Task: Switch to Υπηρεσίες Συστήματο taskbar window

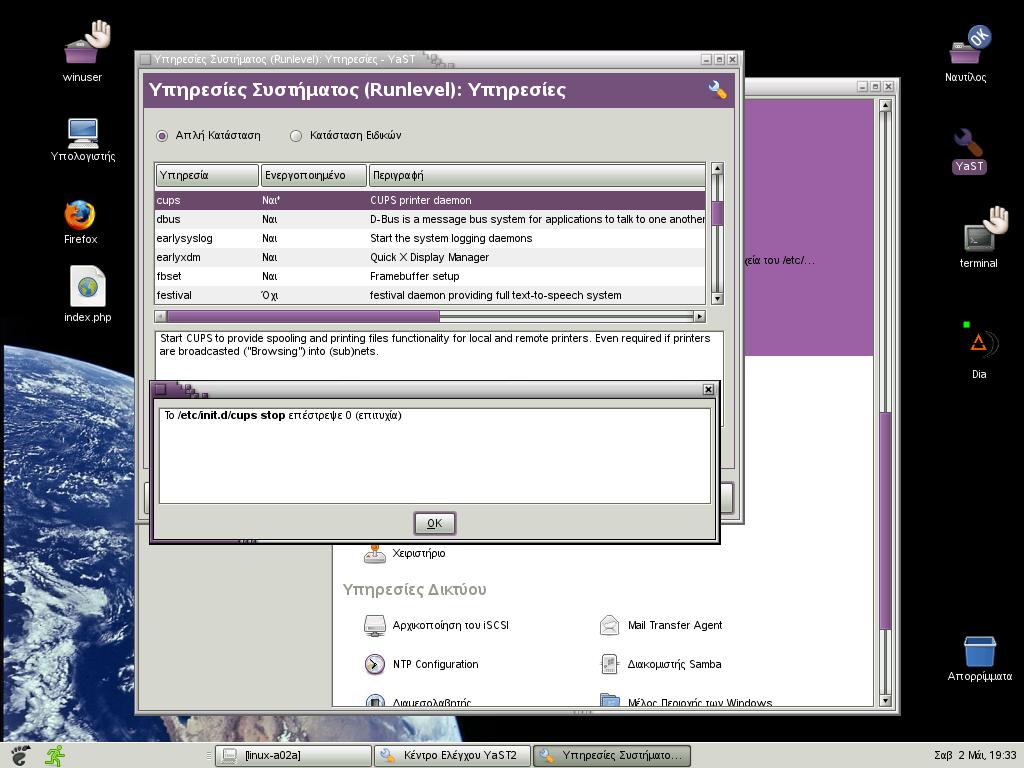Action: 612,756
